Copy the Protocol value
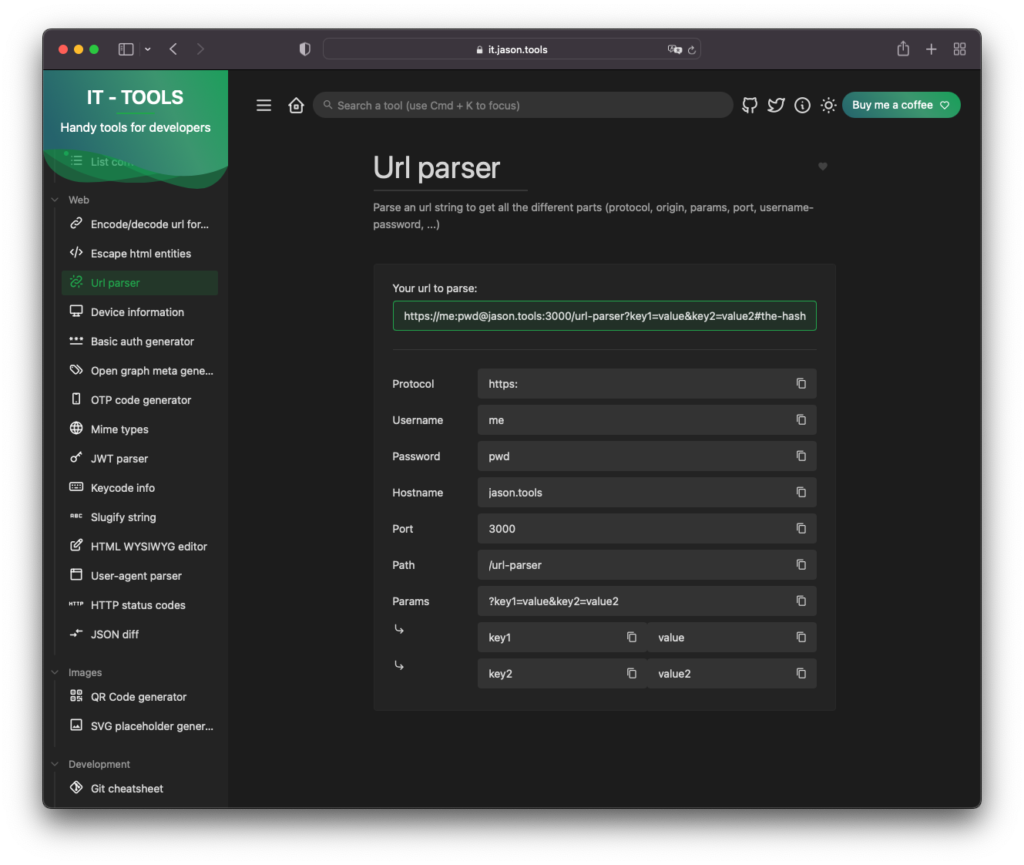Image resolution: width=1024 pixels, height=865 pixels. 801,383
